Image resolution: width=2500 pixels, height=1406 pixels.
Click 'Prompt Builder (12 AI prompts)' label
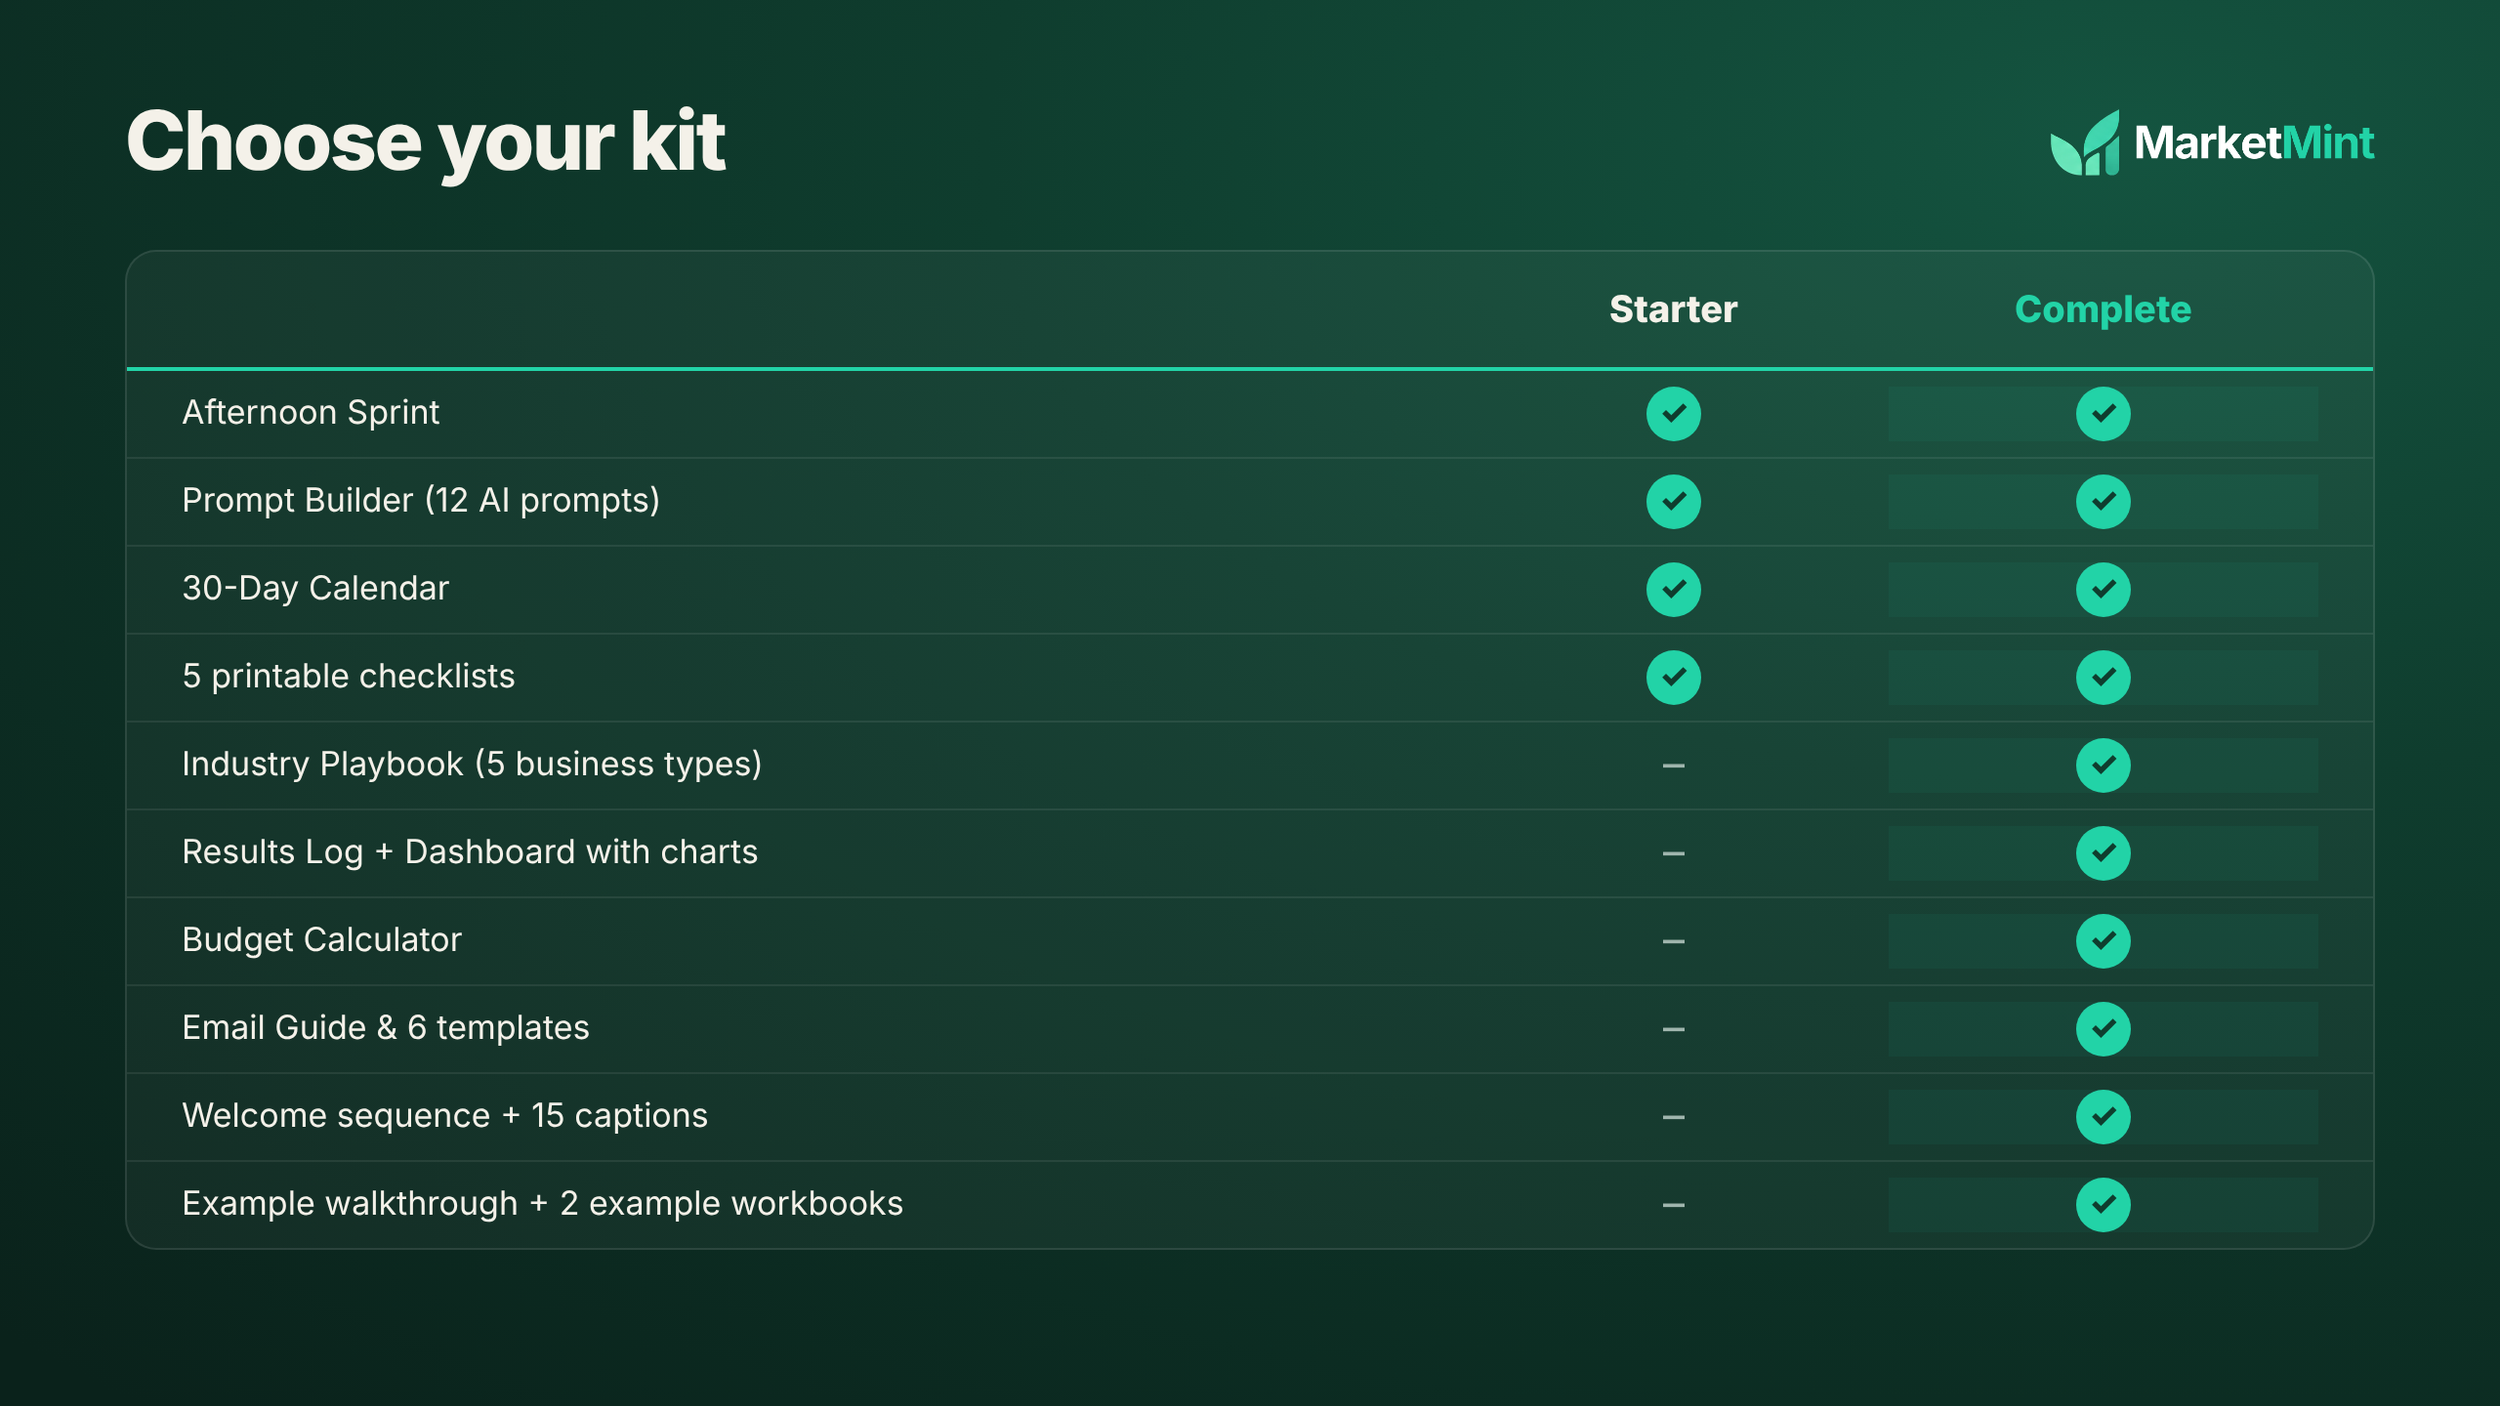point(421,501)
